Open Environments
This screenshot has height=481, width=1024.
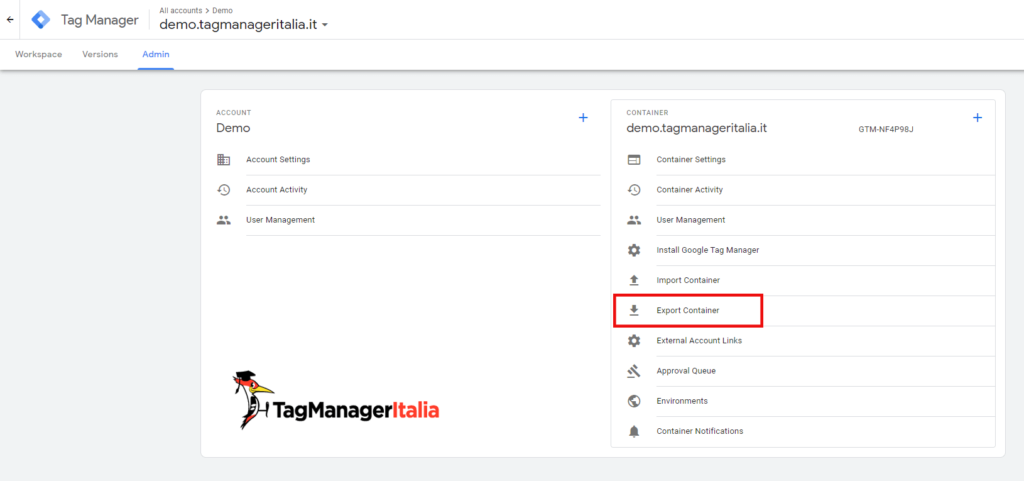682,401
